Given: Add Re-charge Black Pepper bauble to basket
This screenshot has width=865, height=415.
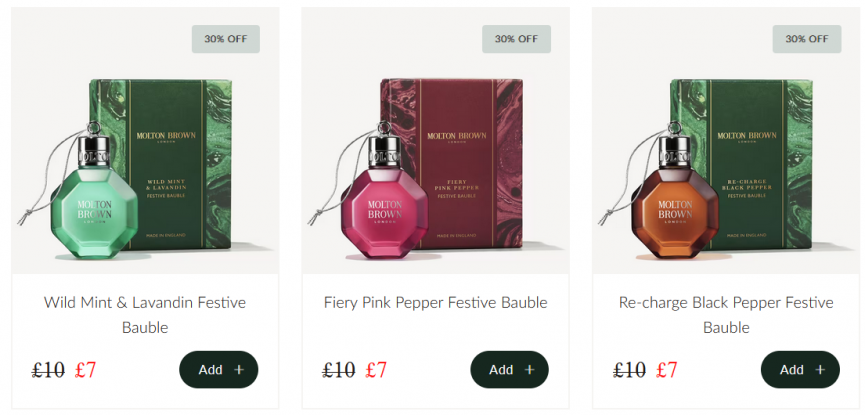Looking at the screenshot, I should tap(800, 370).
